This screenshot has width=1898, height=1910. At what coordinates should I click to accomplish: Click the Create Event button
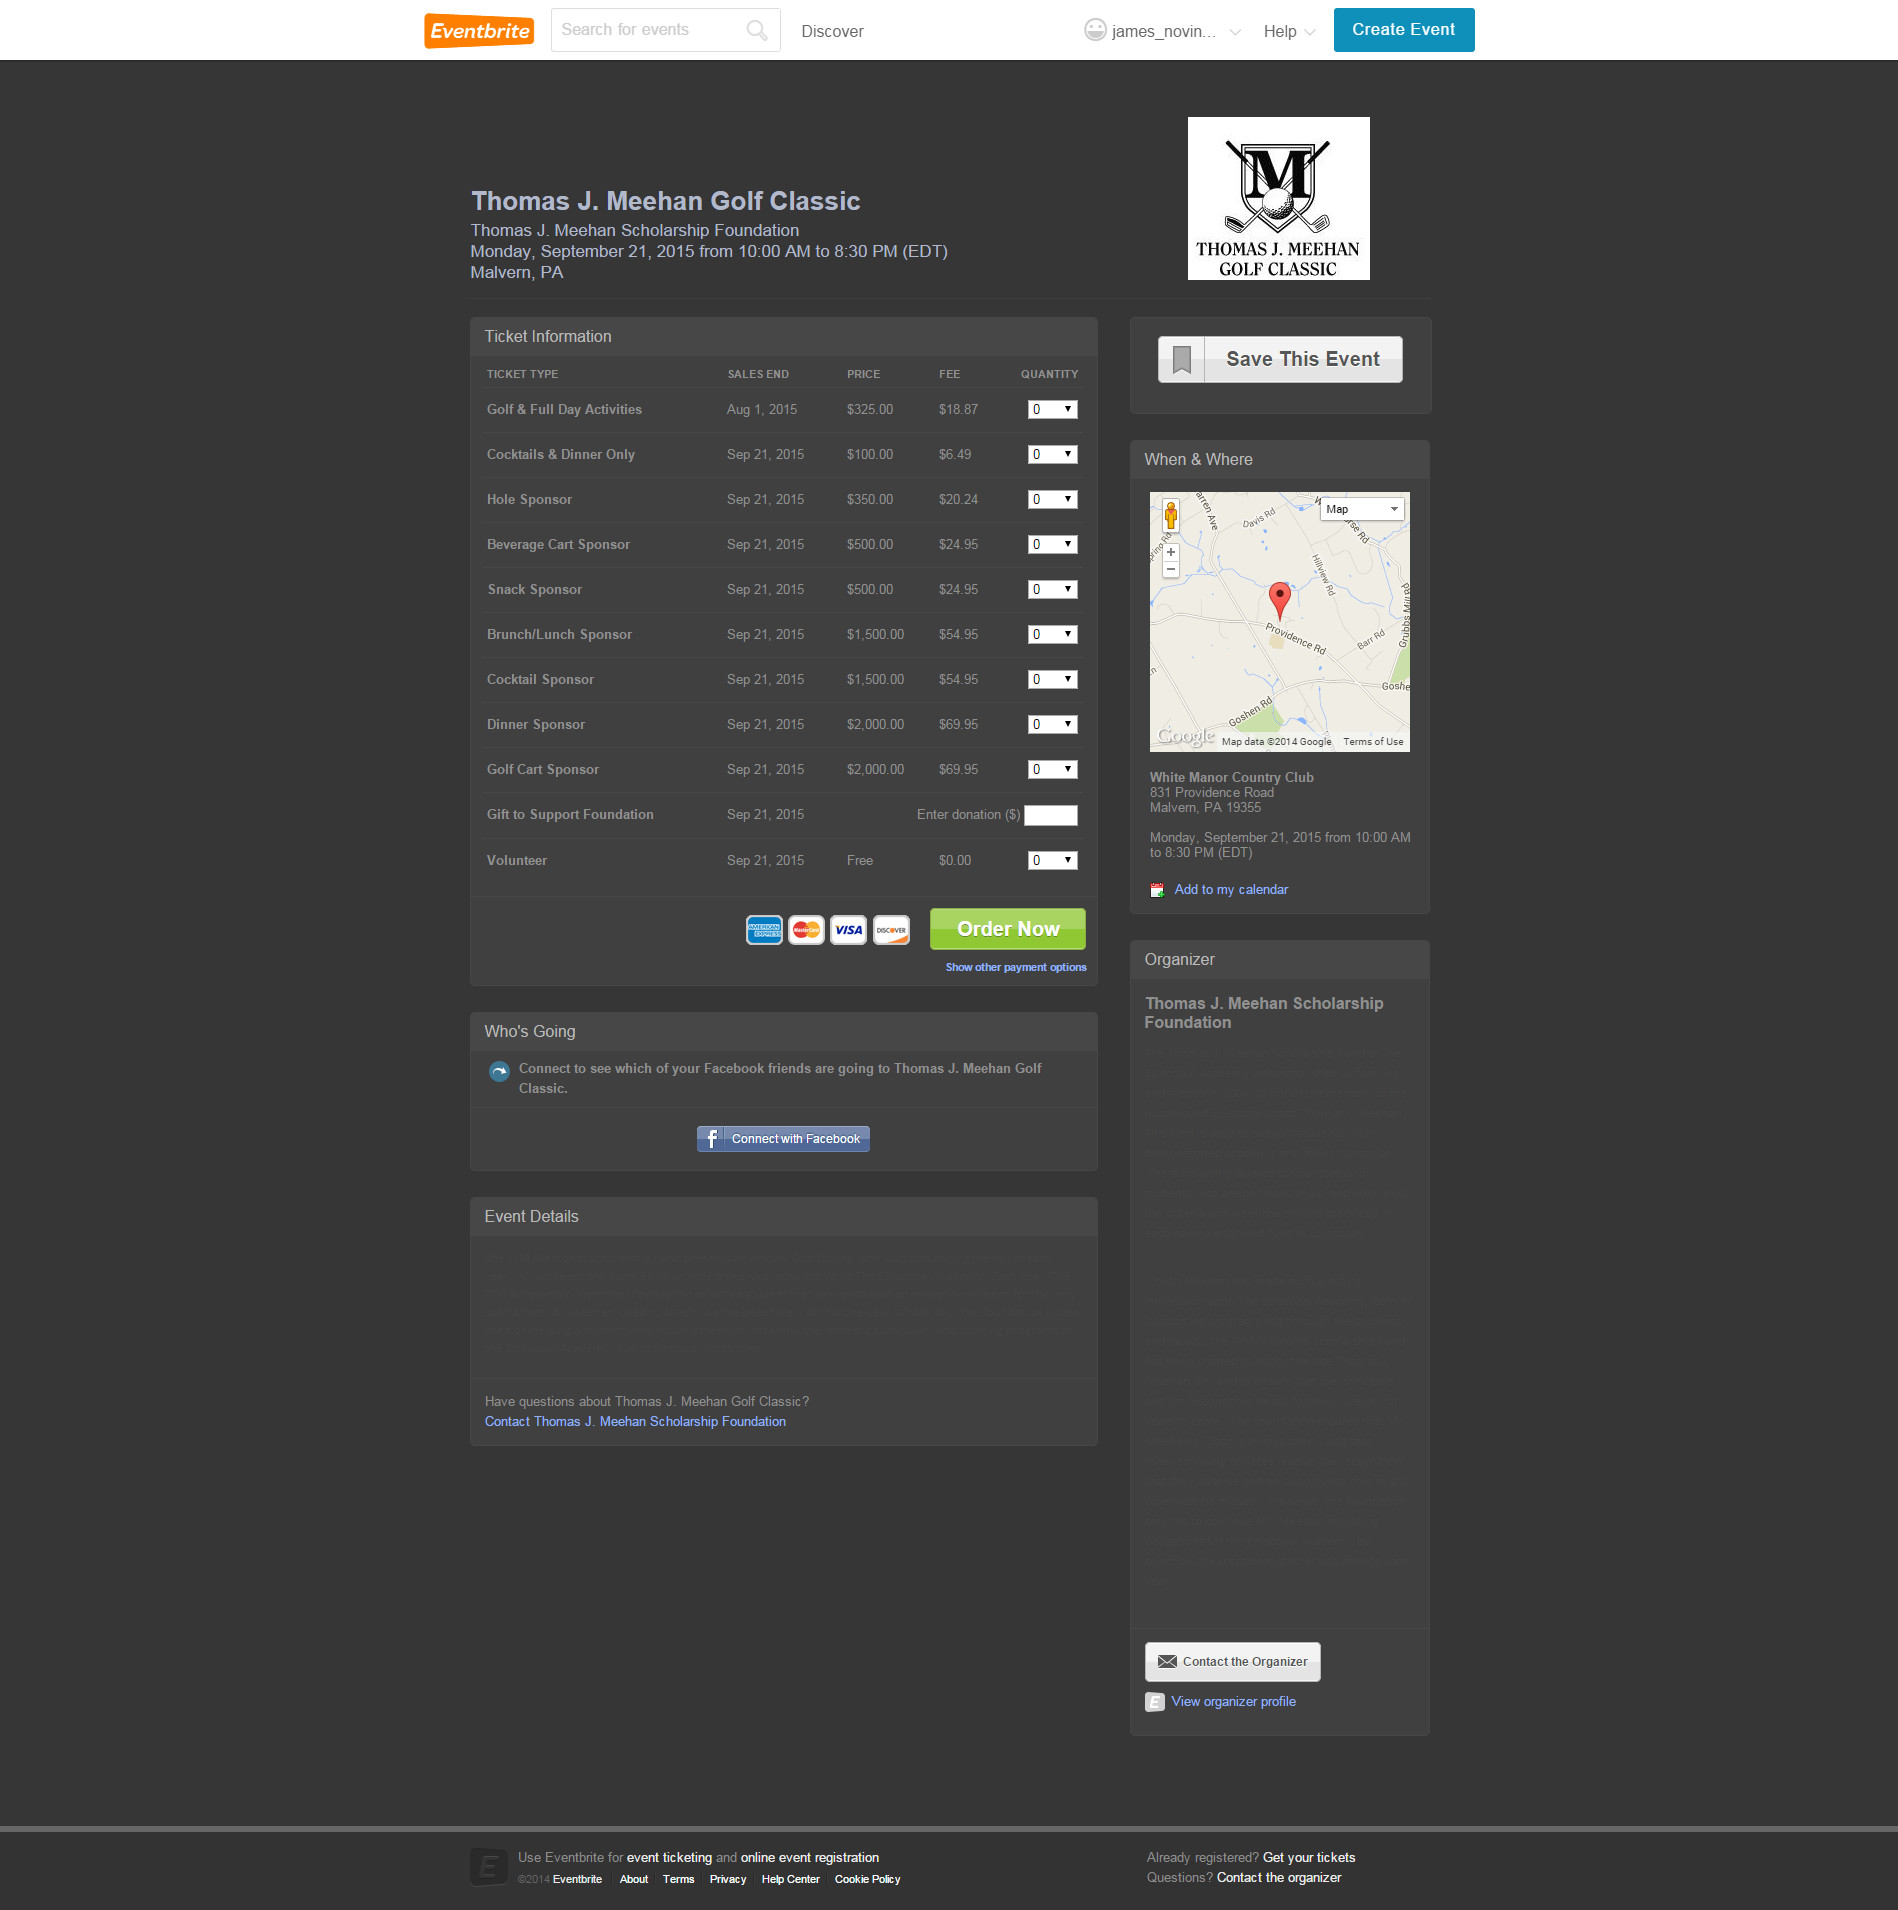tap(1403, 30)
